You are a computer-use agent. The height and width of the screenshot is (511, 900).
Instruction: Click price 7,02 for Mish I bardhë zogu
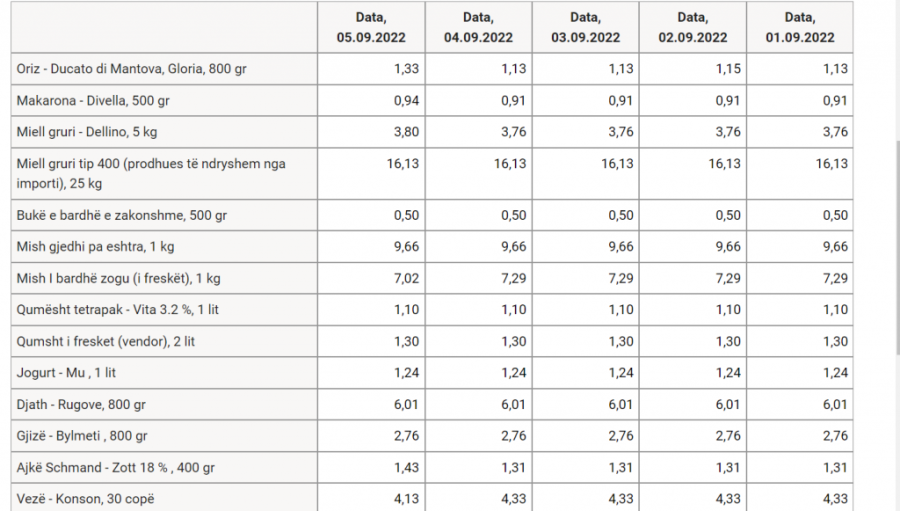[406, 278]
